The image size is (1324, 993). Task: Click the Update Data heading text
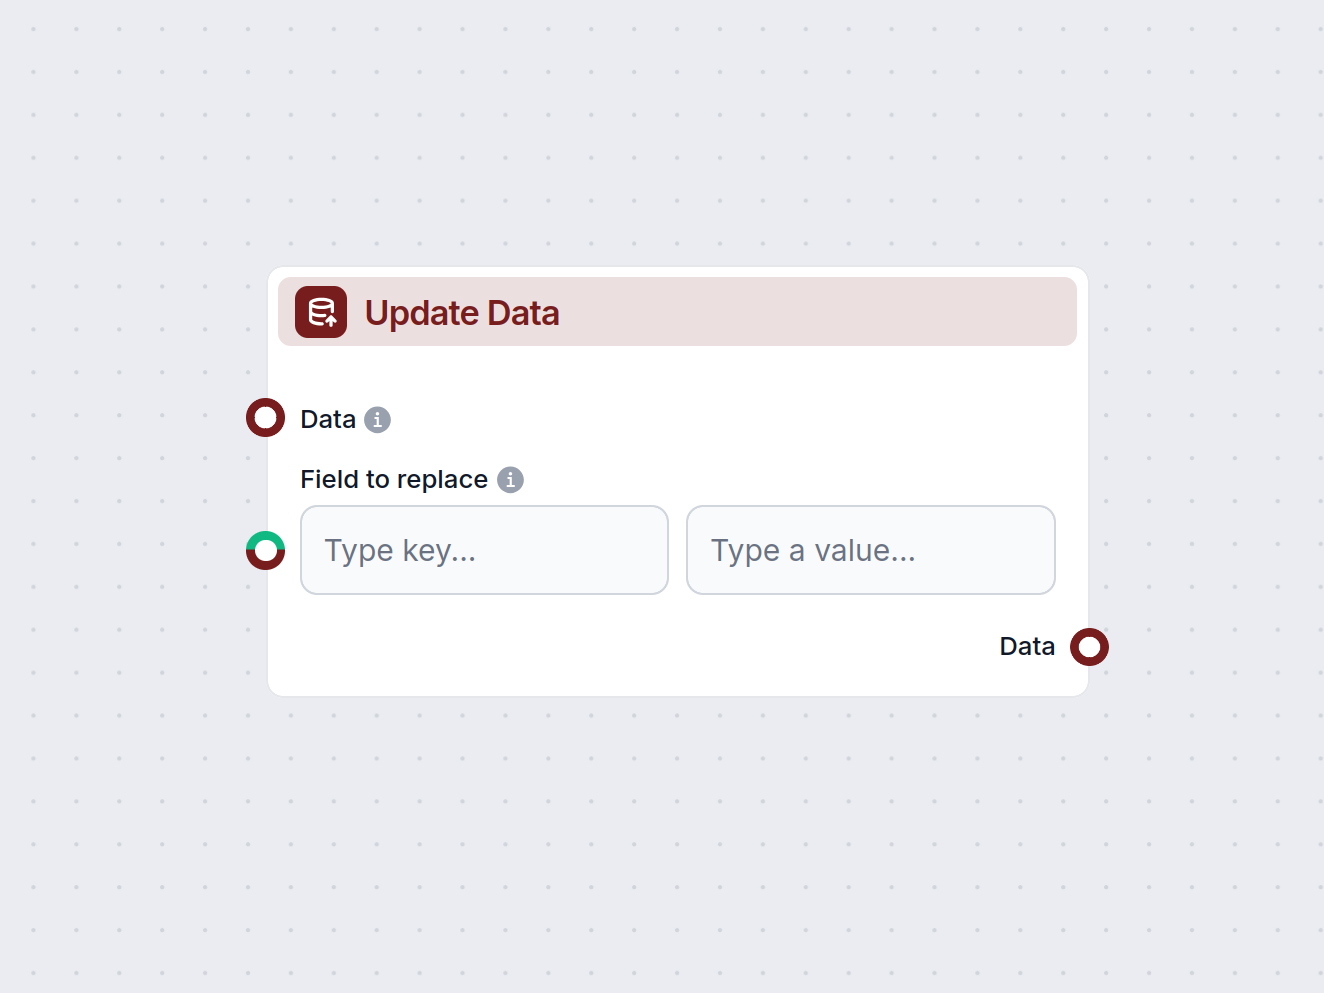(461, 312)
